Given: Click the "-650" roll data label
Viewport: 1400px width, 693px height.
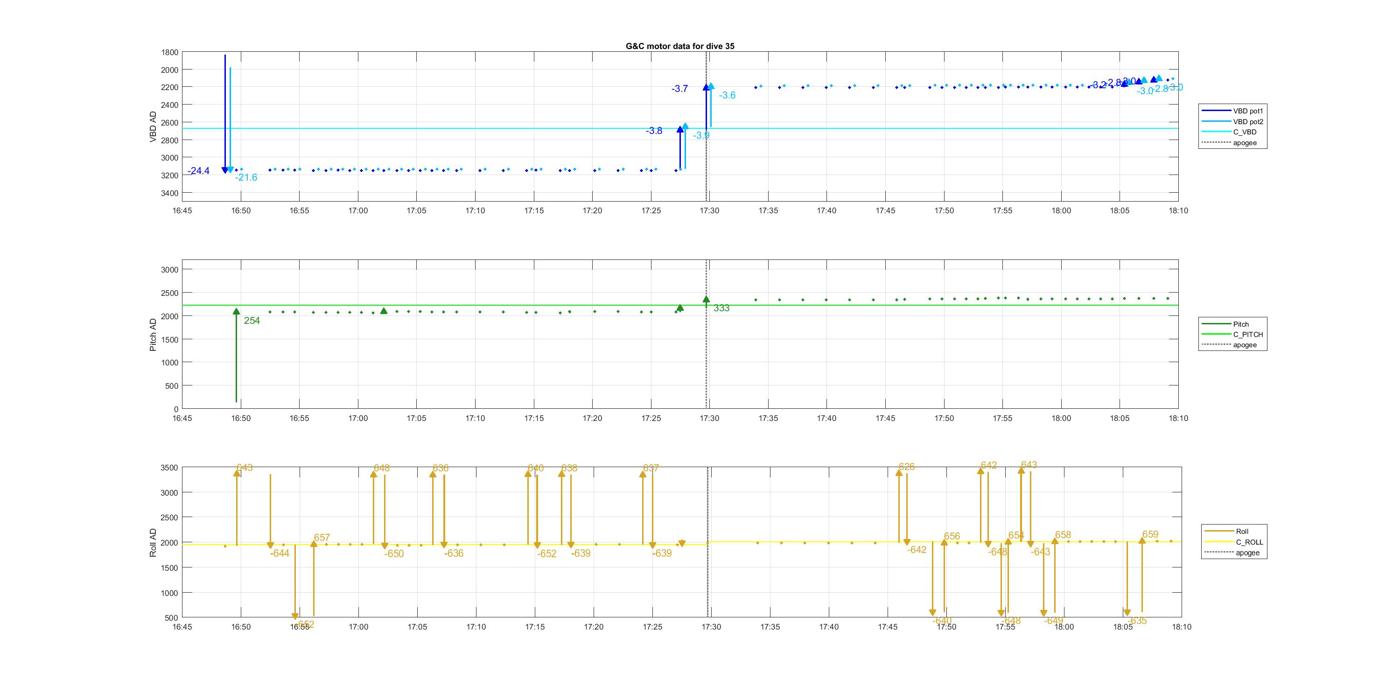Looking at the screenshot, I should (x=394, y=553).
